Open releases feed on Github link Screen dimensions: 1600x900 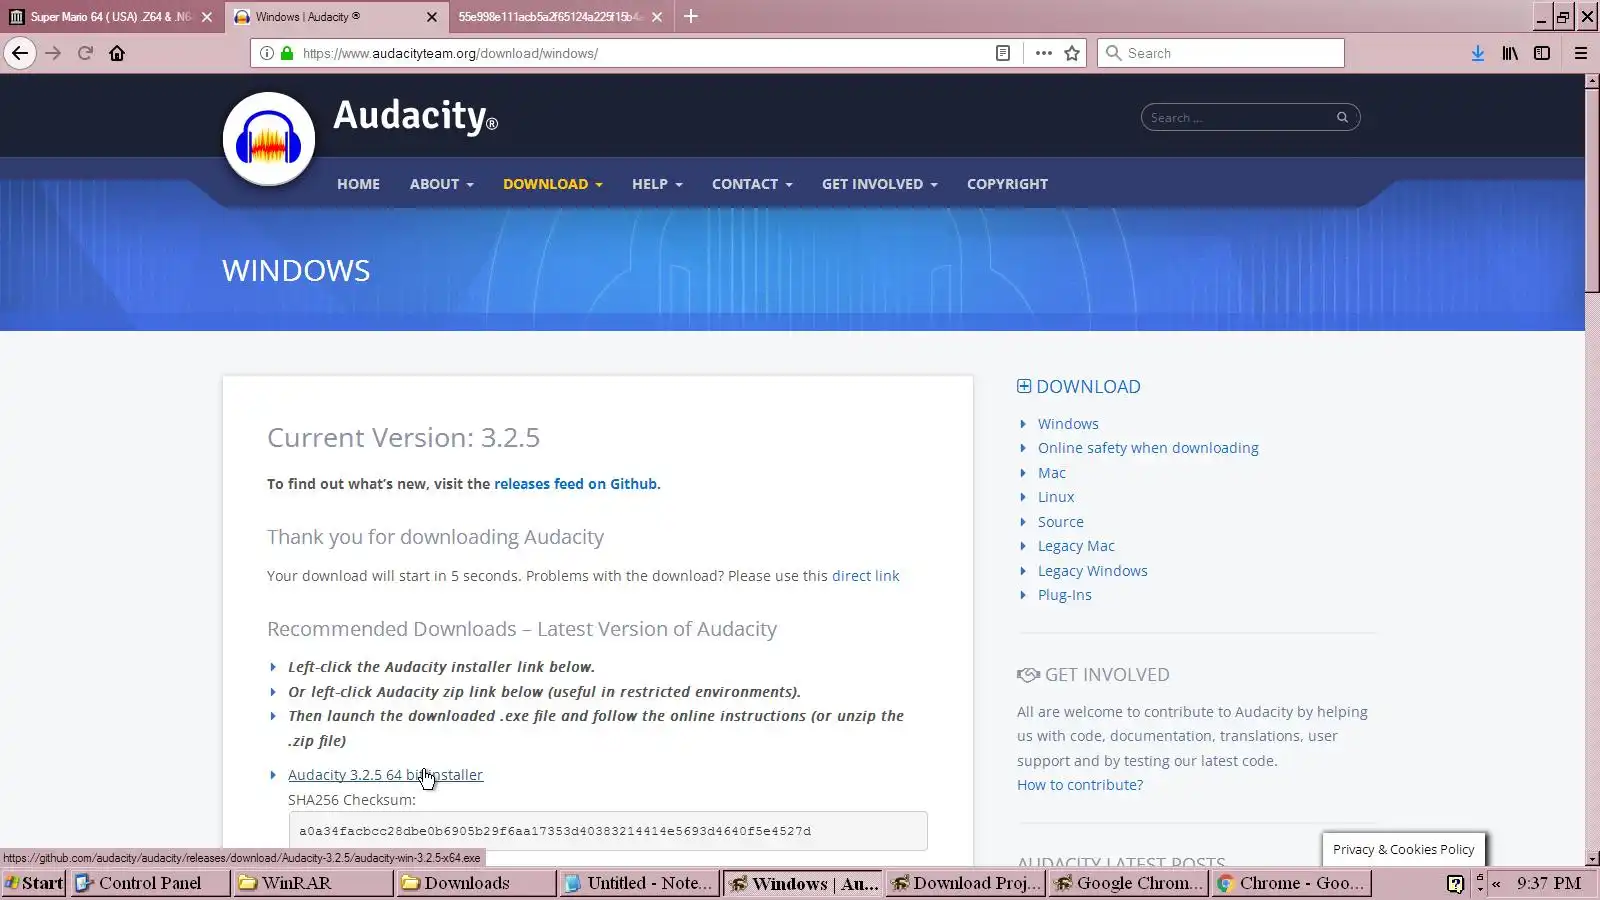point(575,484)
